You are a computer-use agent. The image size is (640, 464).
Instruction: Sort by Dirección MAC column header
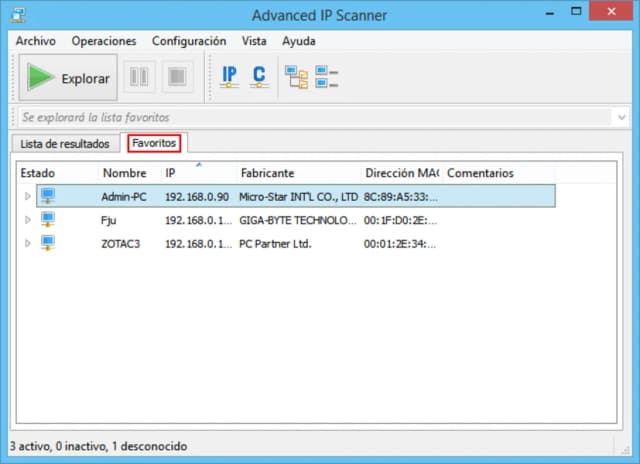click(x=402, y=173)
